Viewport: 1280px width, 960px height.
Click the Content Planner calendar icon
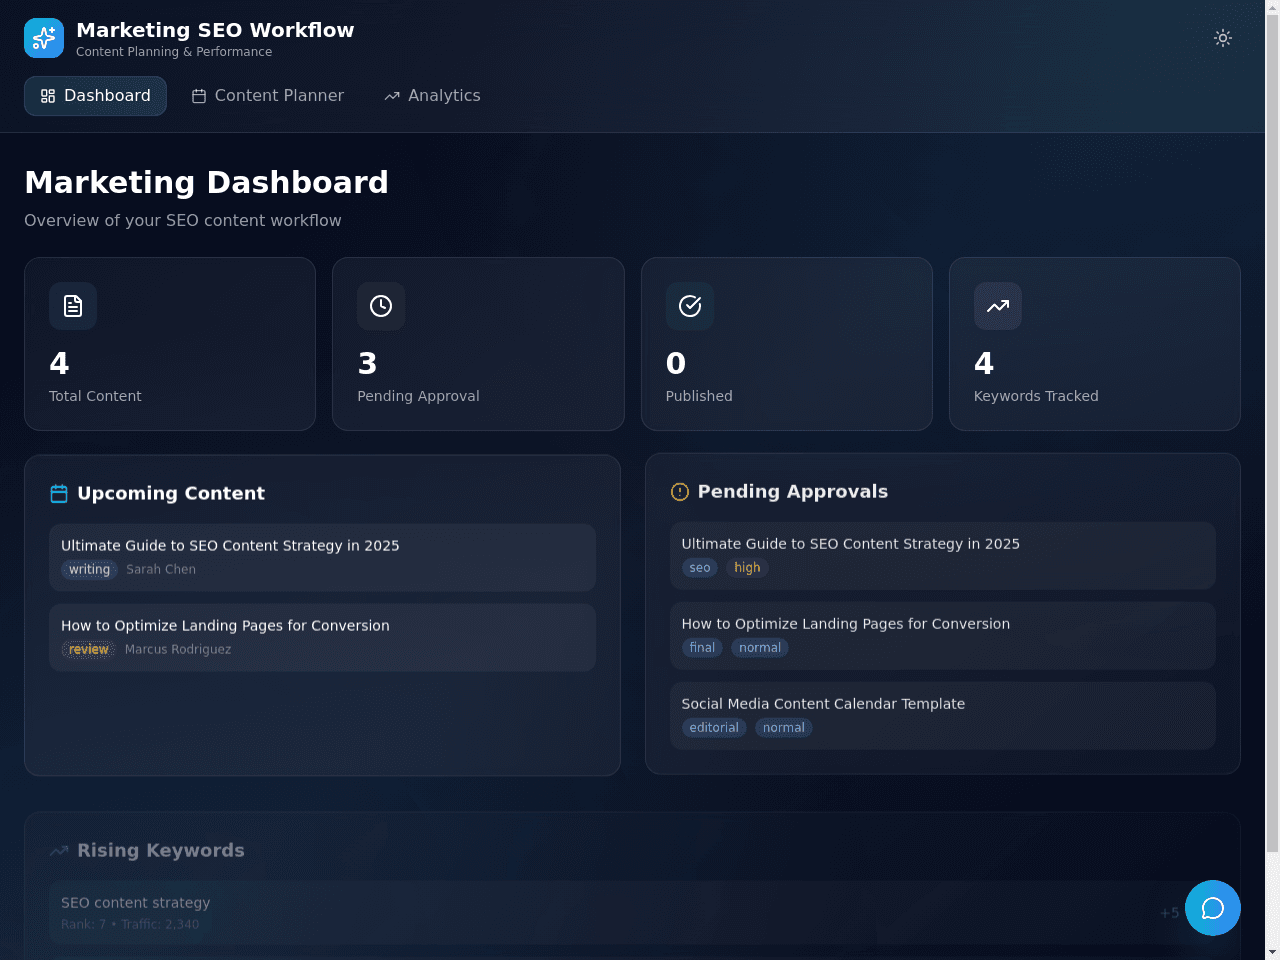tap(199, 96)
